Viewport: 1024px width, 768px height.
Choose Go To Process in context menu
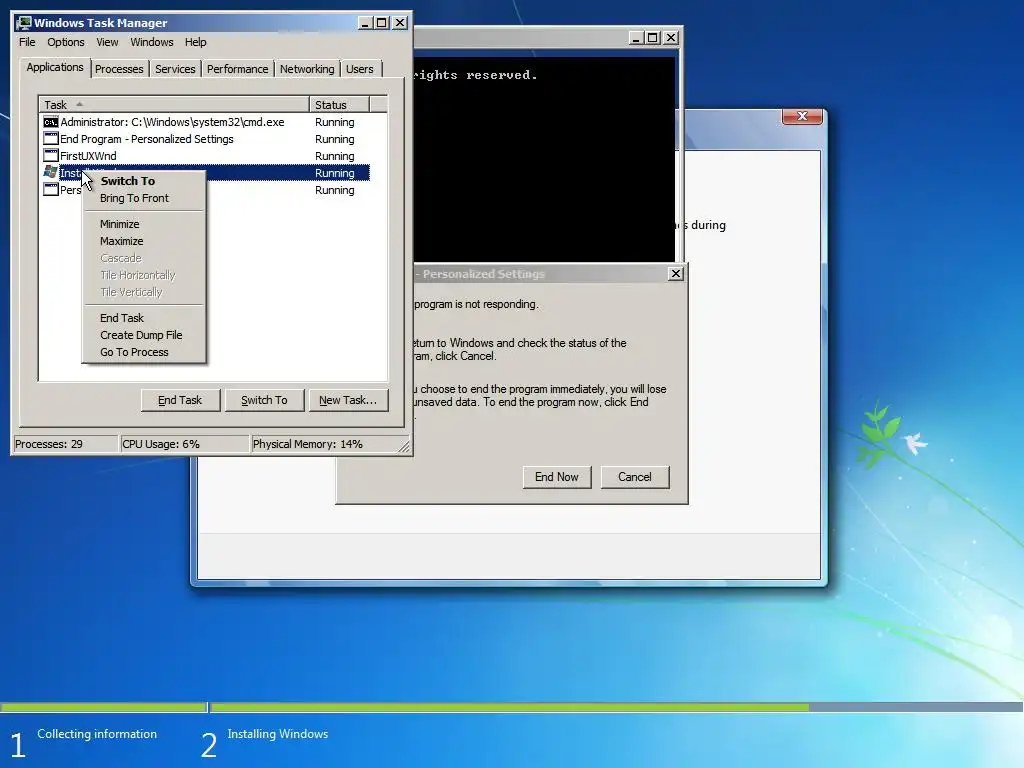point(144,352)
